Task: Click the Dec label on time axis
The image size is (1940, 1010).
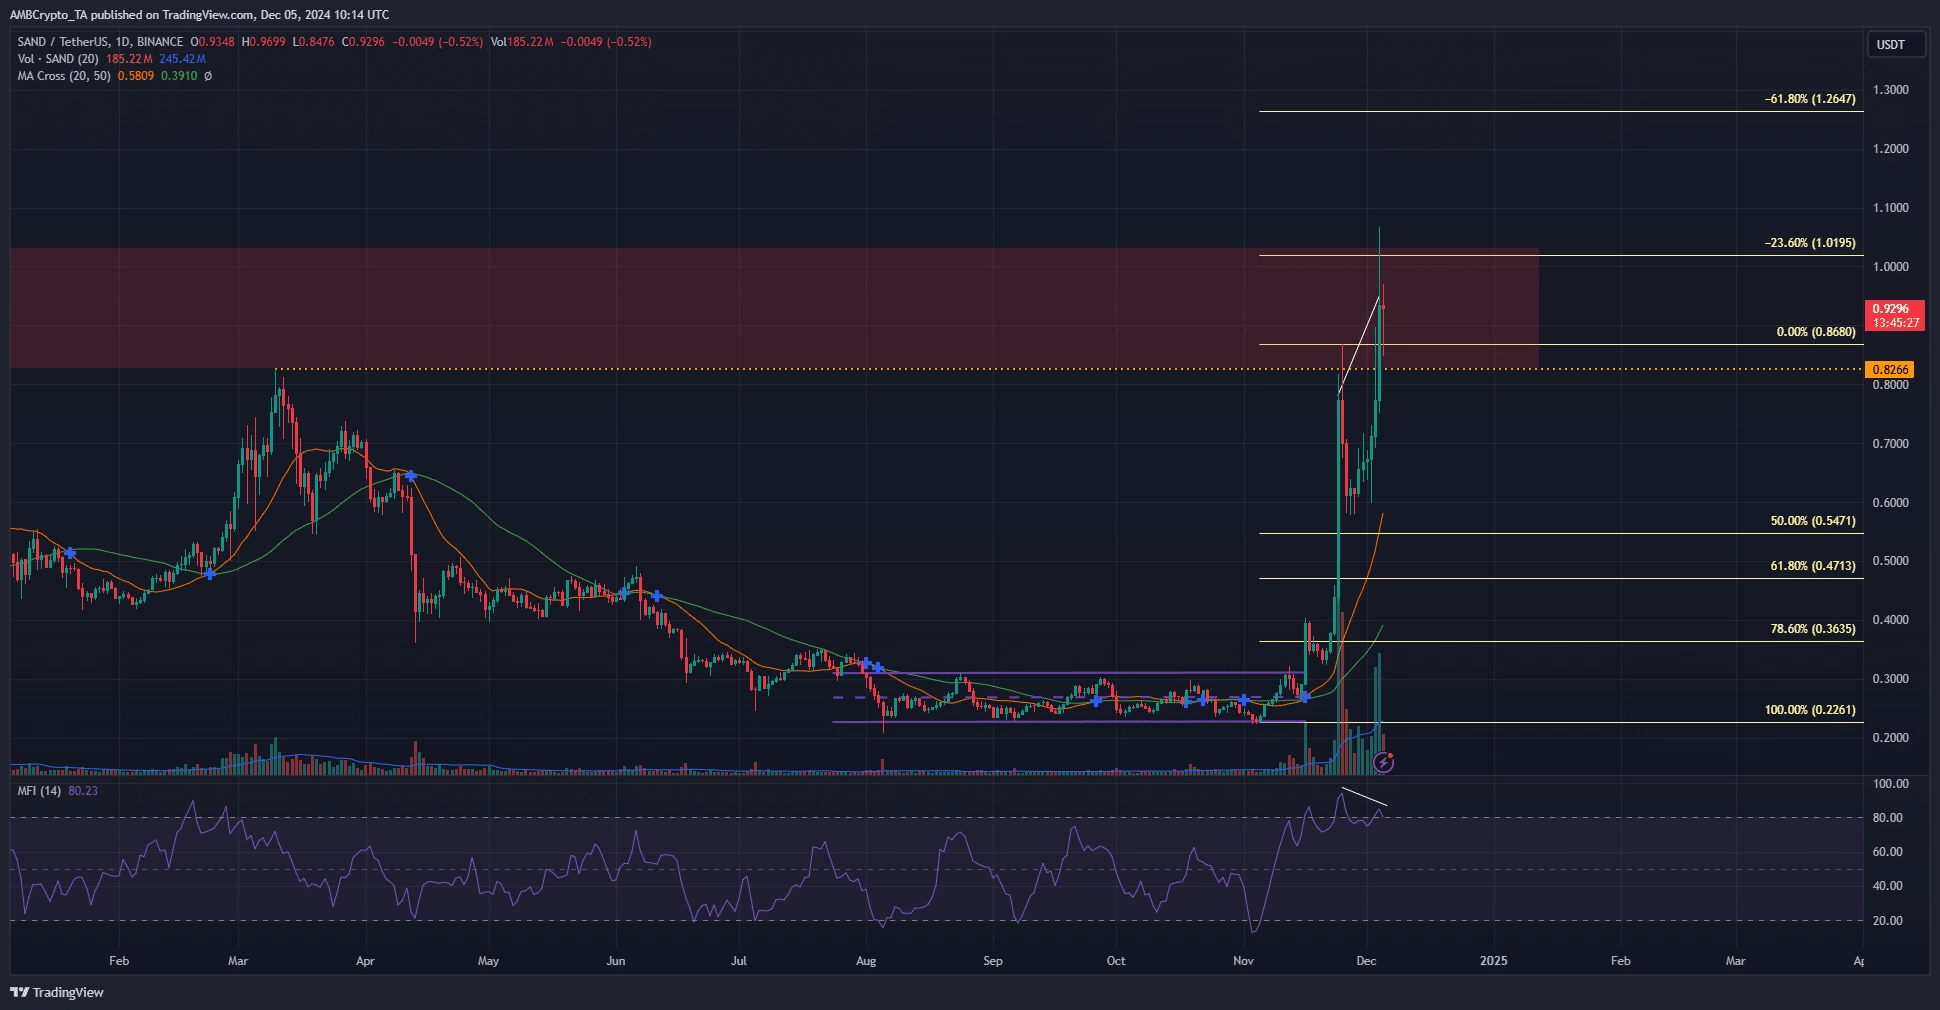Action: tap(1366, 961)
